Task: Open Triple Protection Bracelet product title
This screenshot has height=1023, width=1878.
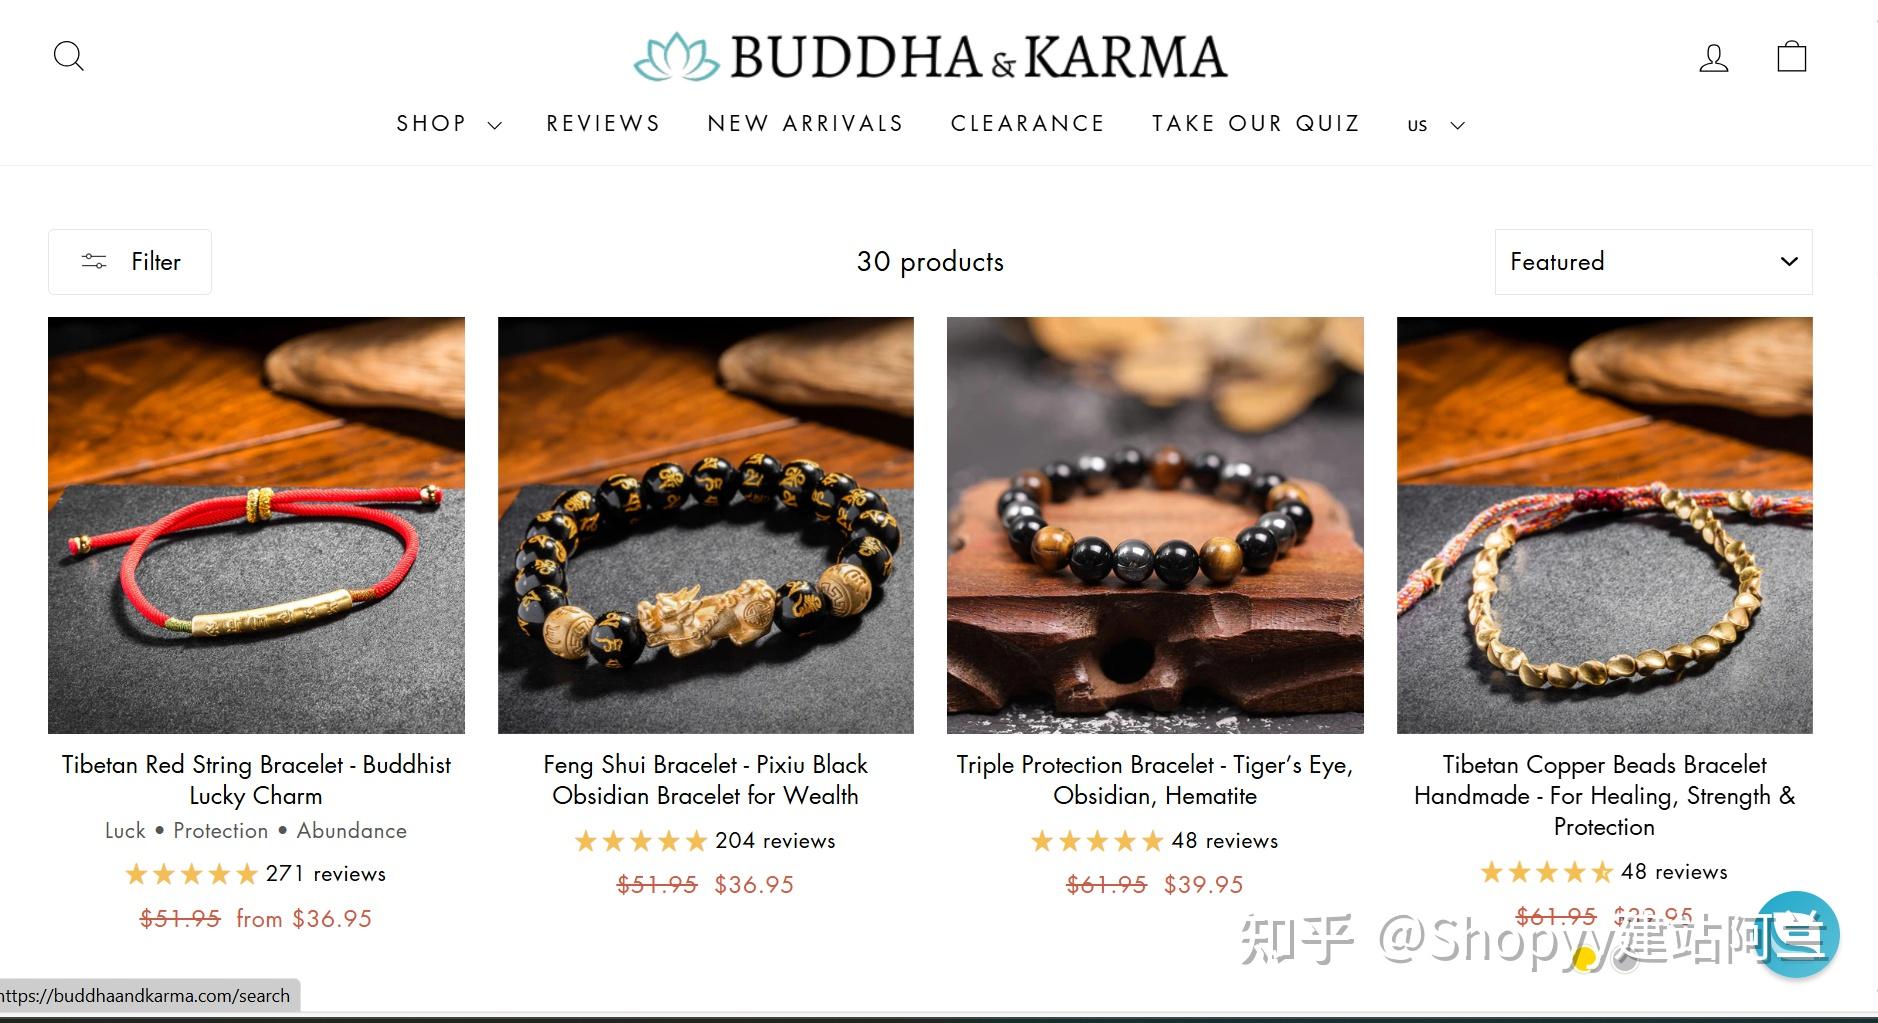Action: point(1155,780)
